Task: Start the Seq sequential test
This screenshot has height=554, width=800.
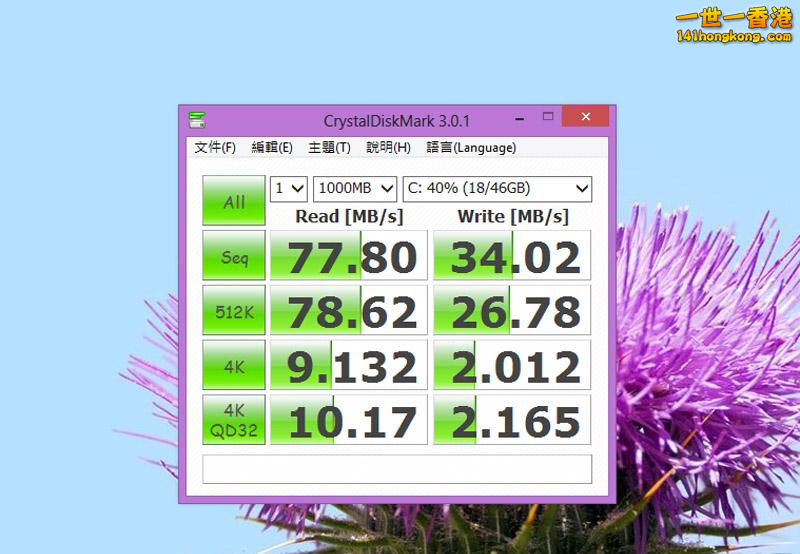Action: click(234, 256)
